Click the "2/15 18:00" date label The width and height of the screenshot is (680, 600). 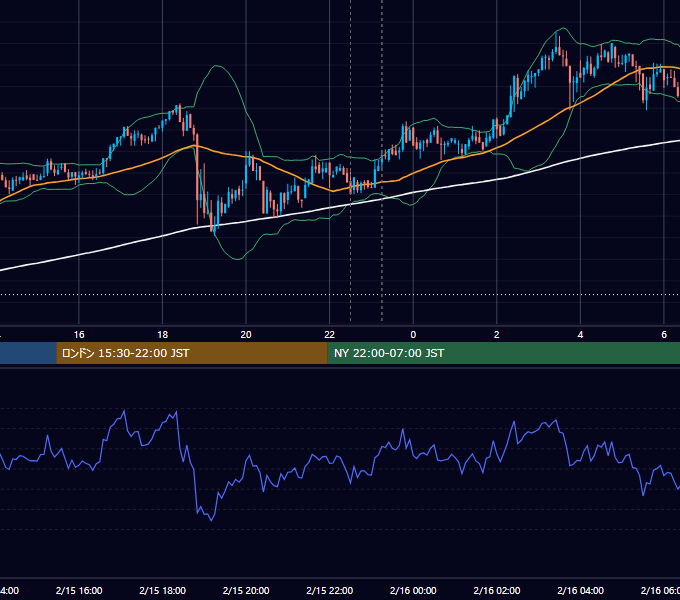(x=163, y=591)
